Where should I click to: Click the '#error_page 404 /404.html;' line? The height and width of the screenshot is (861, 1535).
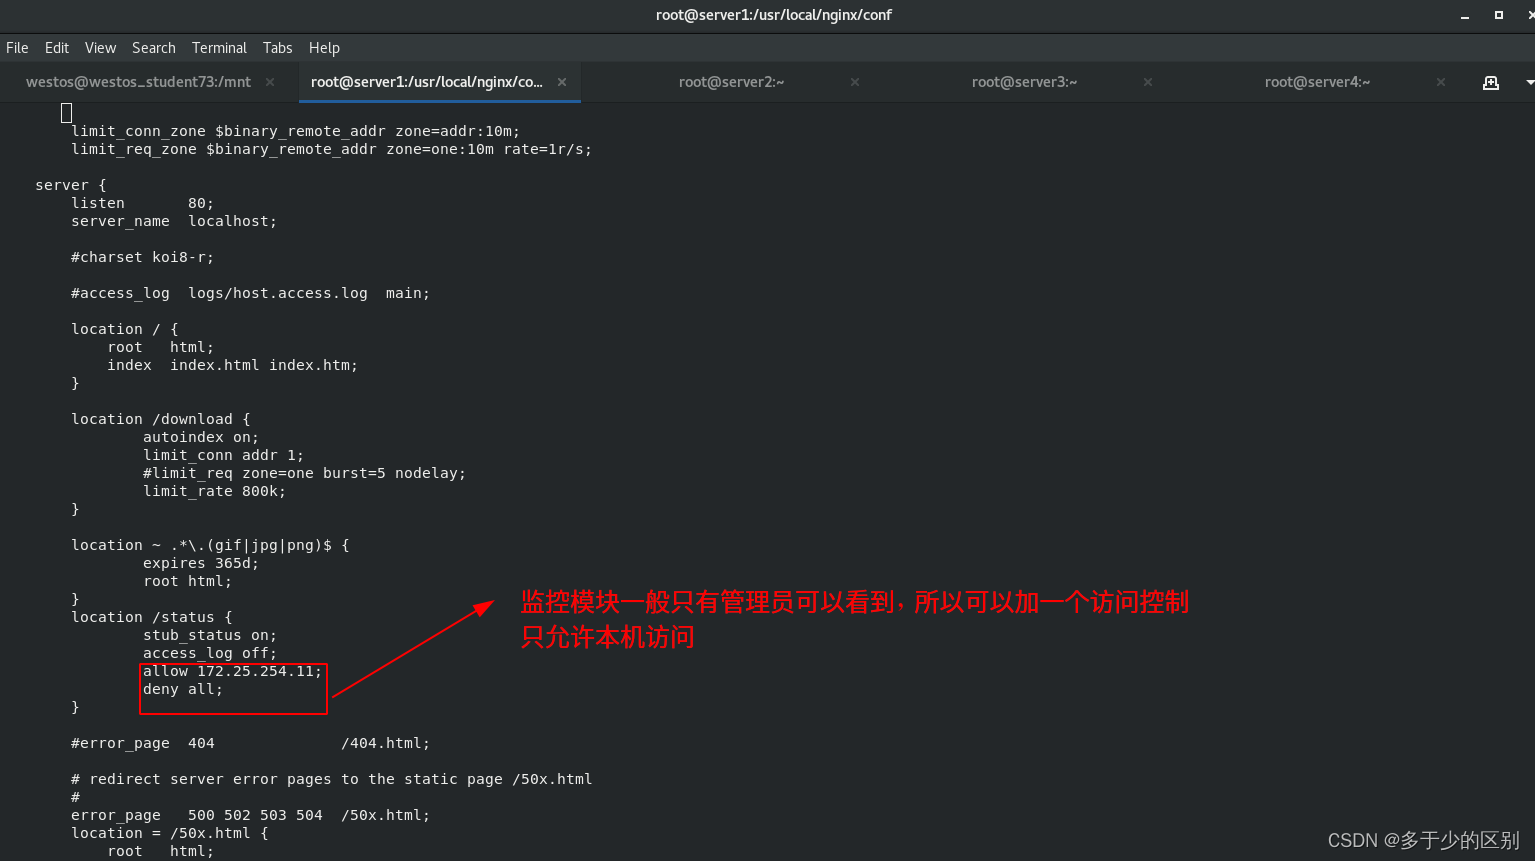click(250, 743)
